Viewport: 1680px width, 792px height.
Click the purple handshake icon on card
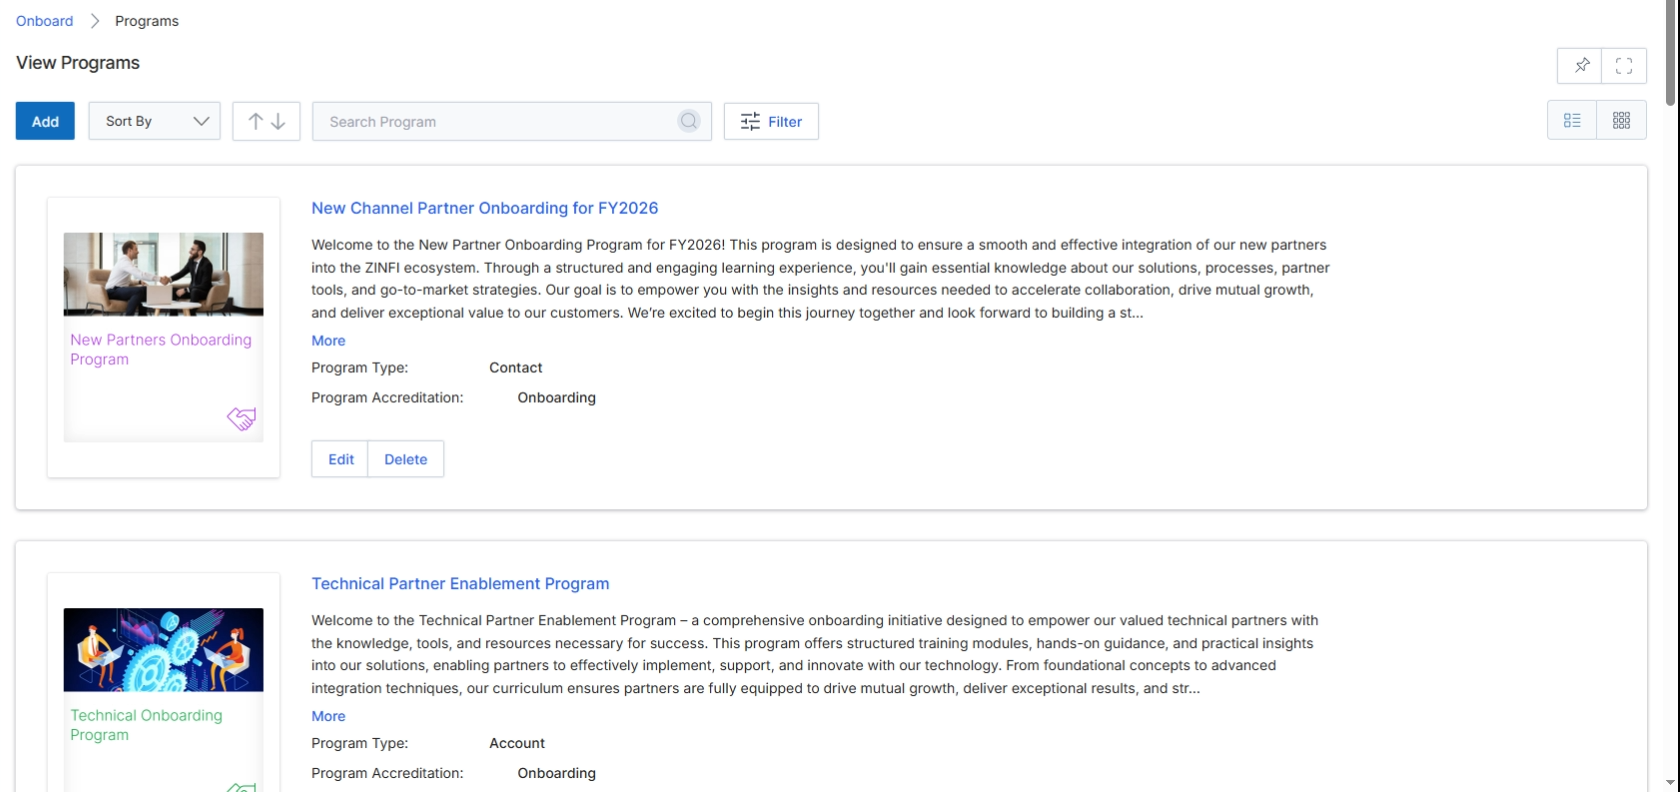click(241, 418)
